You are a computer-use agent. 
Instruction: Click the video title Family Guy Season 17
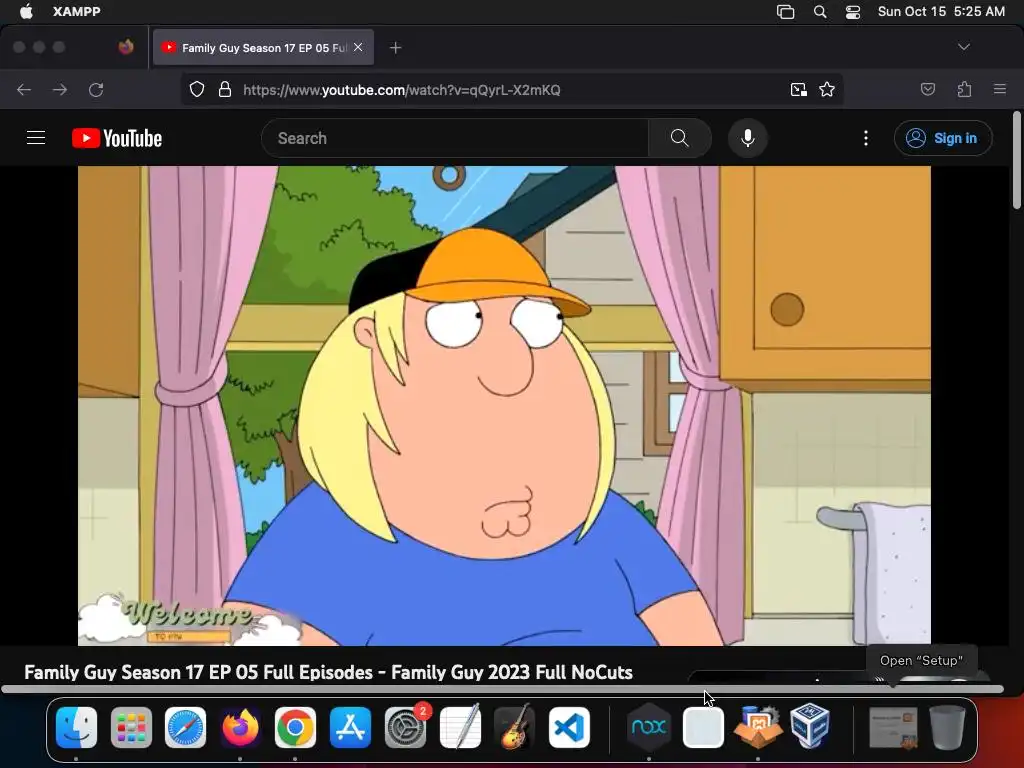(328, 672)
